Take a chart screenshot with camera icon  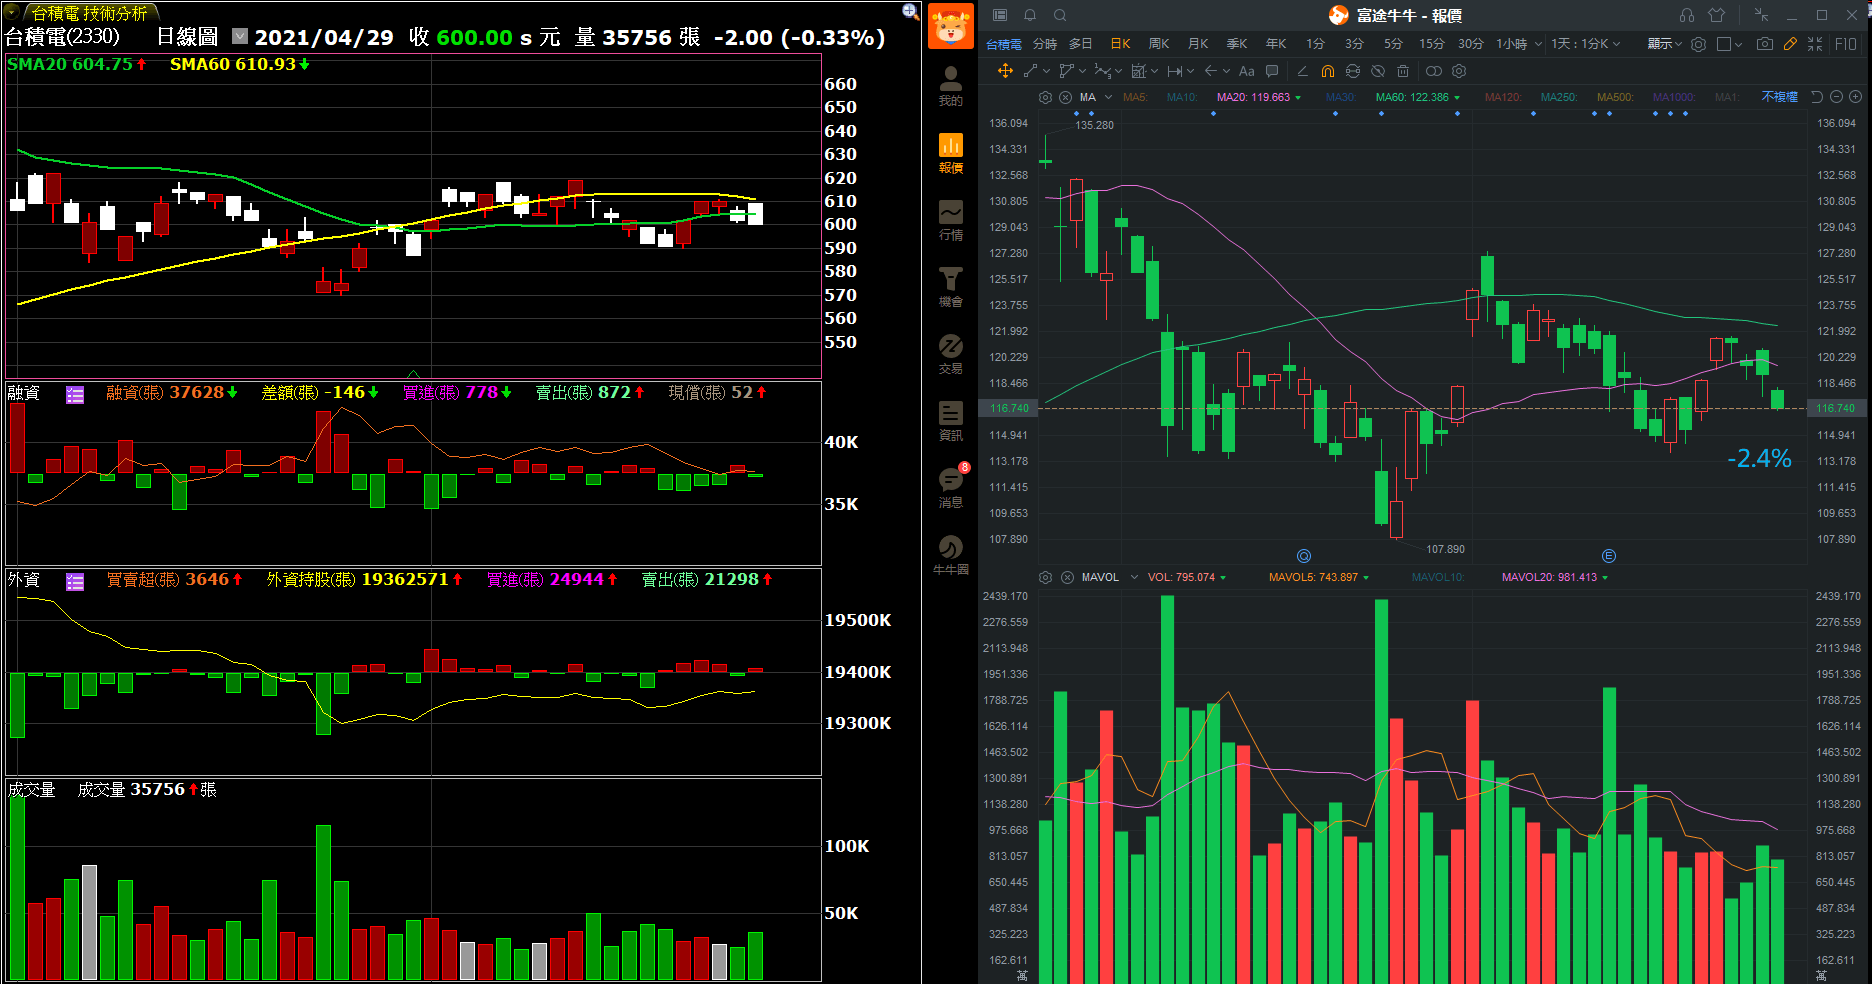[x=1765, y=44]
